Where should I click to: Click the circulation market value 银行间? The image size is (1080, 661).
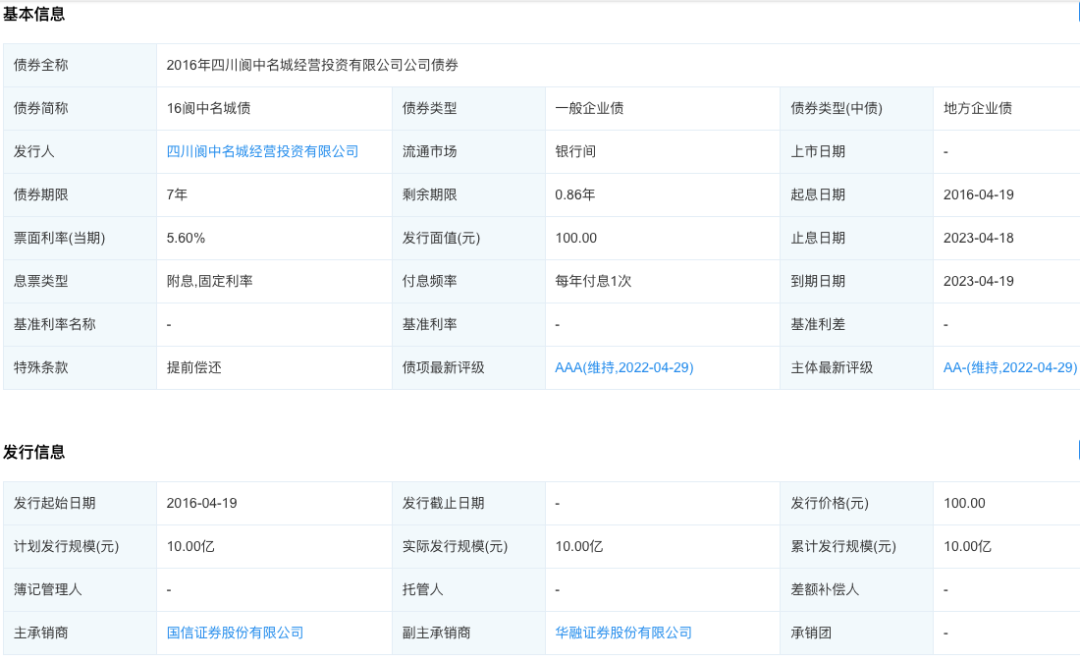pos(576,152)
